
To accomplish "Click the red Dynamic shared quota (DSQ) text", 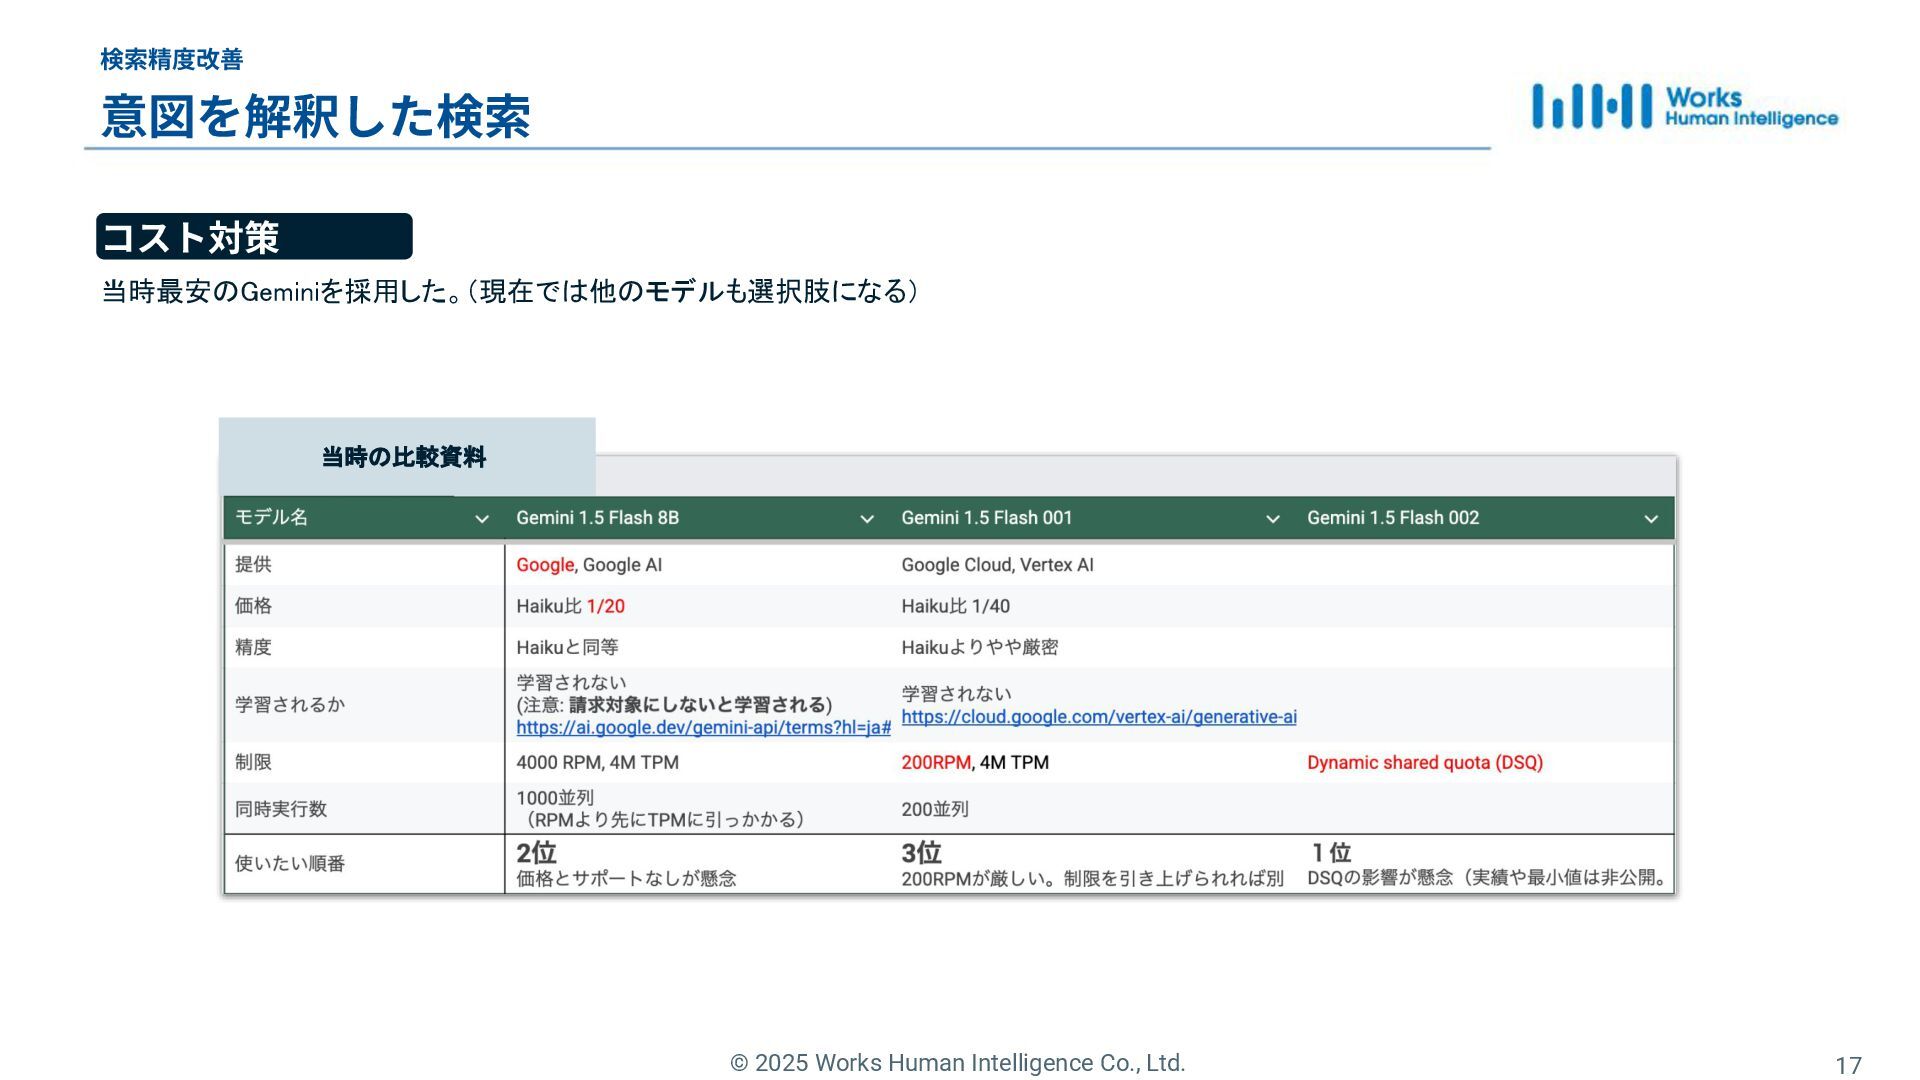I will (1424, 763).
